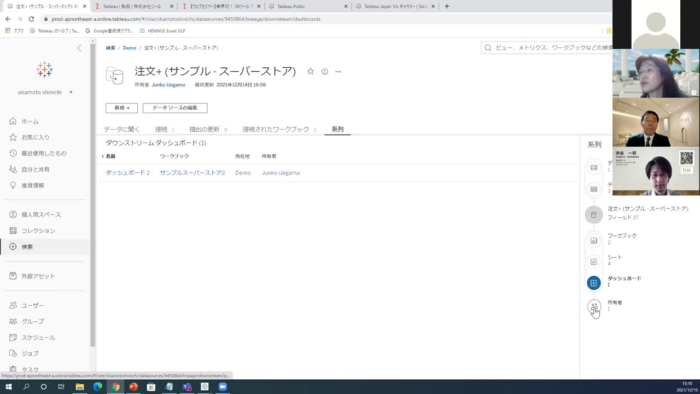Switch to Tableau Public browser tab
Viewport: 700px width, 394px height.
point(308,6)
